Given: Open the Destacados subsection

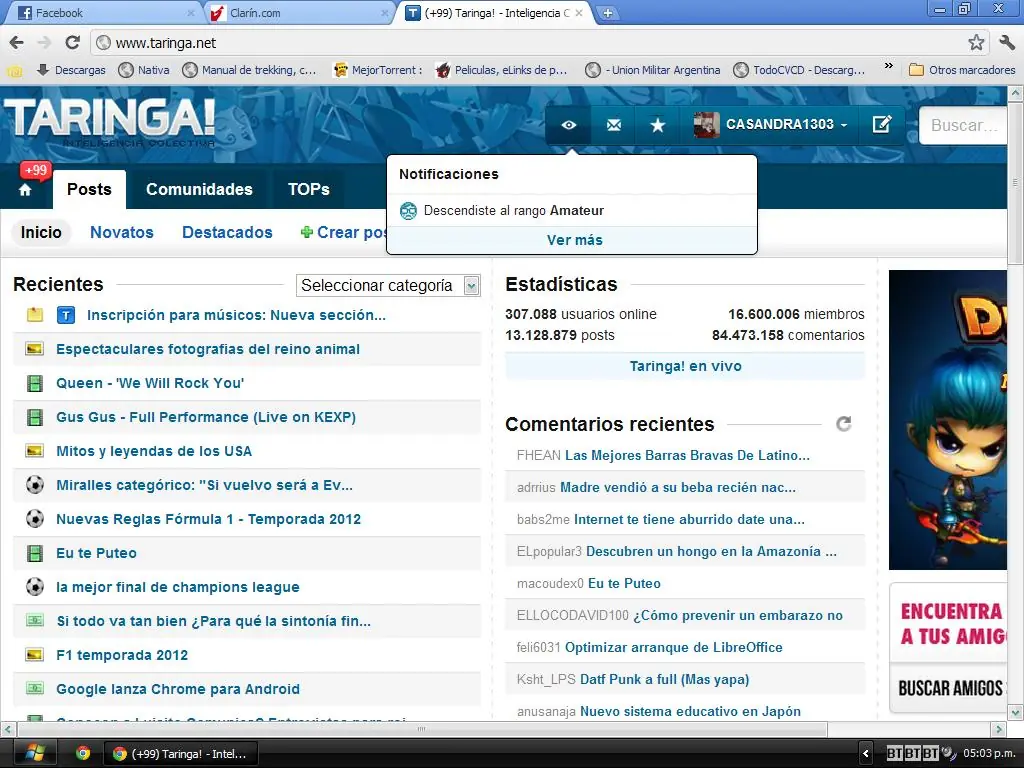Looking at the screenshot, I should 227,232.
